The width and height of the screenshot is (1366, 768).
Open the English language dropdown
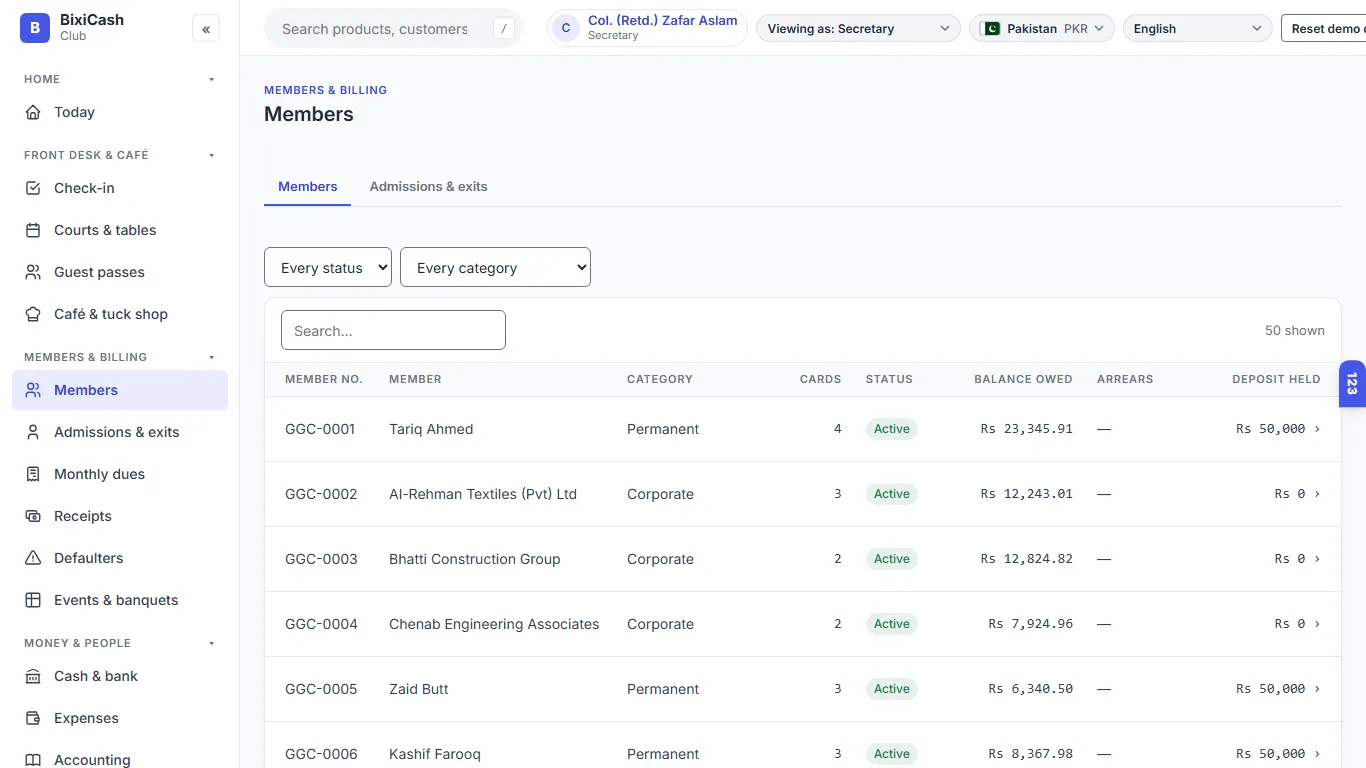1198,29
